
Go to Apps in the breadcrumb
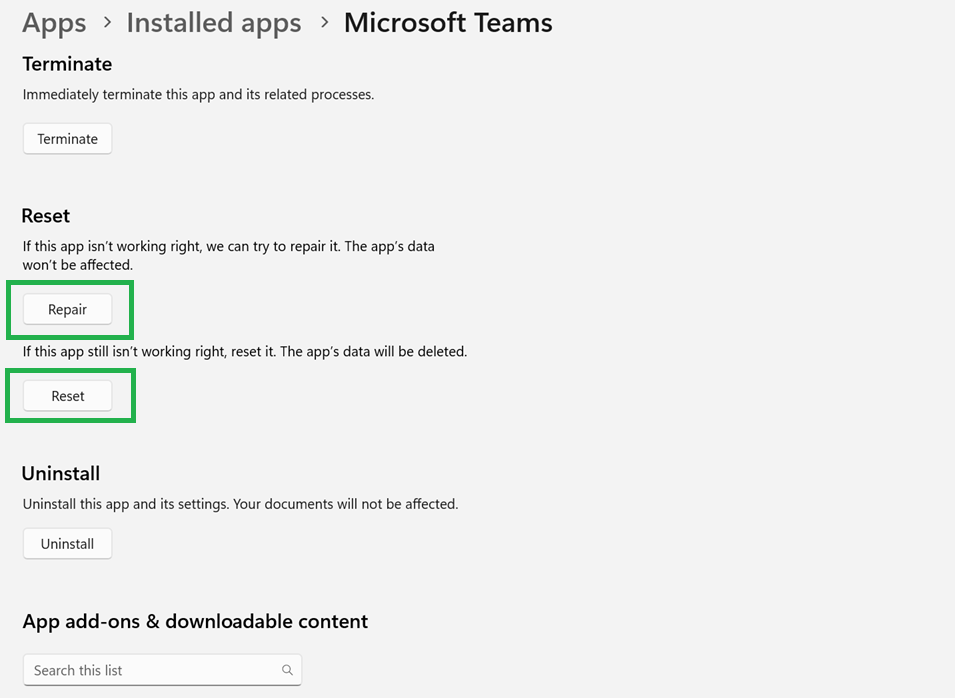tap(54, 23)
